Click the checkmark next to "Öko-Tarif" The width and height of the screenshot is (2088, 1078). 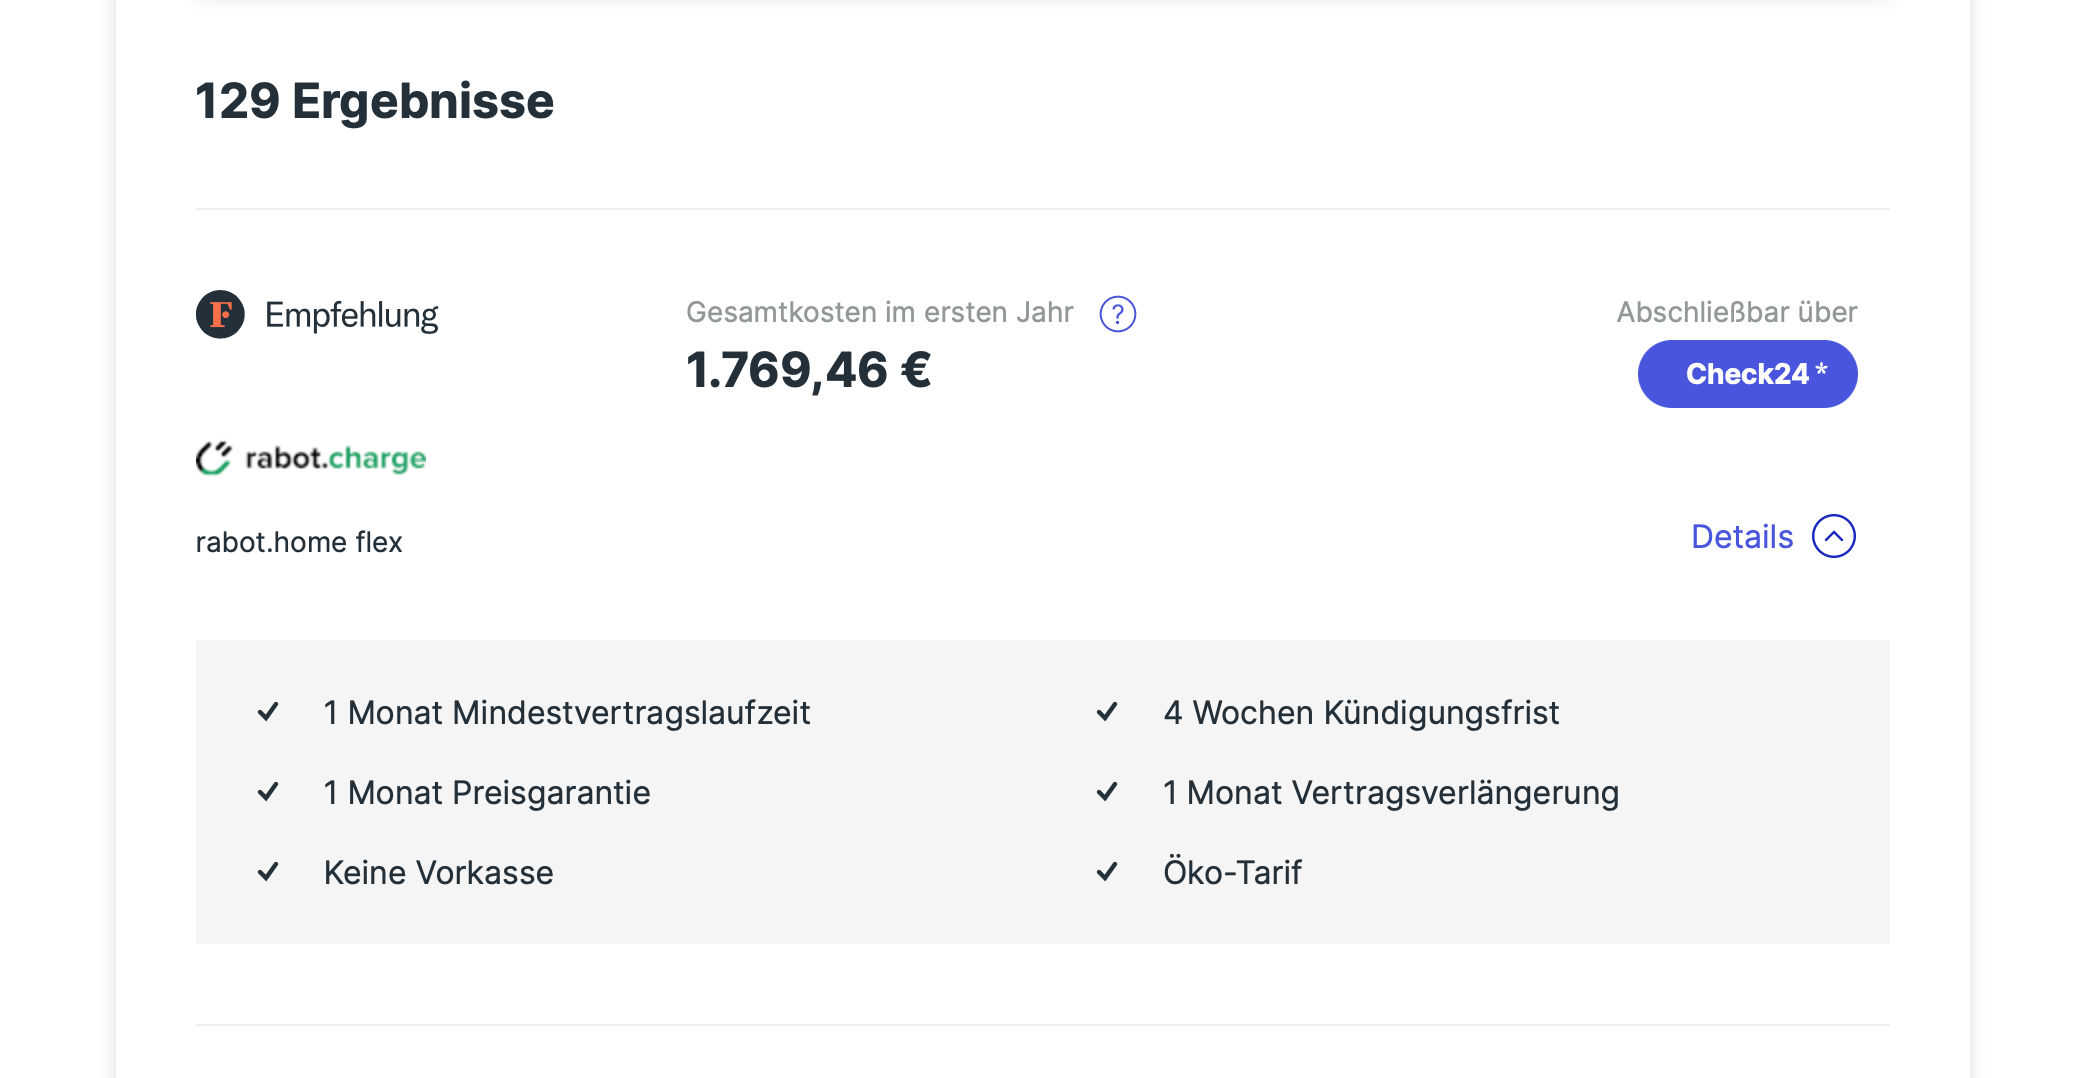point(1107,872)
